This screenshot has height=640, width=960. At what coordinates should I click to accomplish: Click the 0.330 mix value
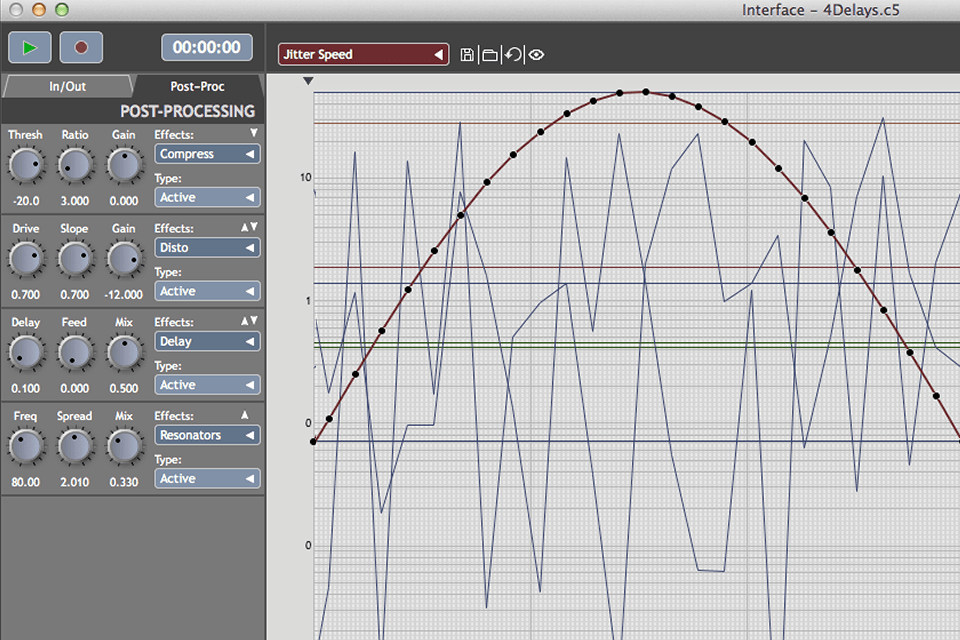coord(124,482)
